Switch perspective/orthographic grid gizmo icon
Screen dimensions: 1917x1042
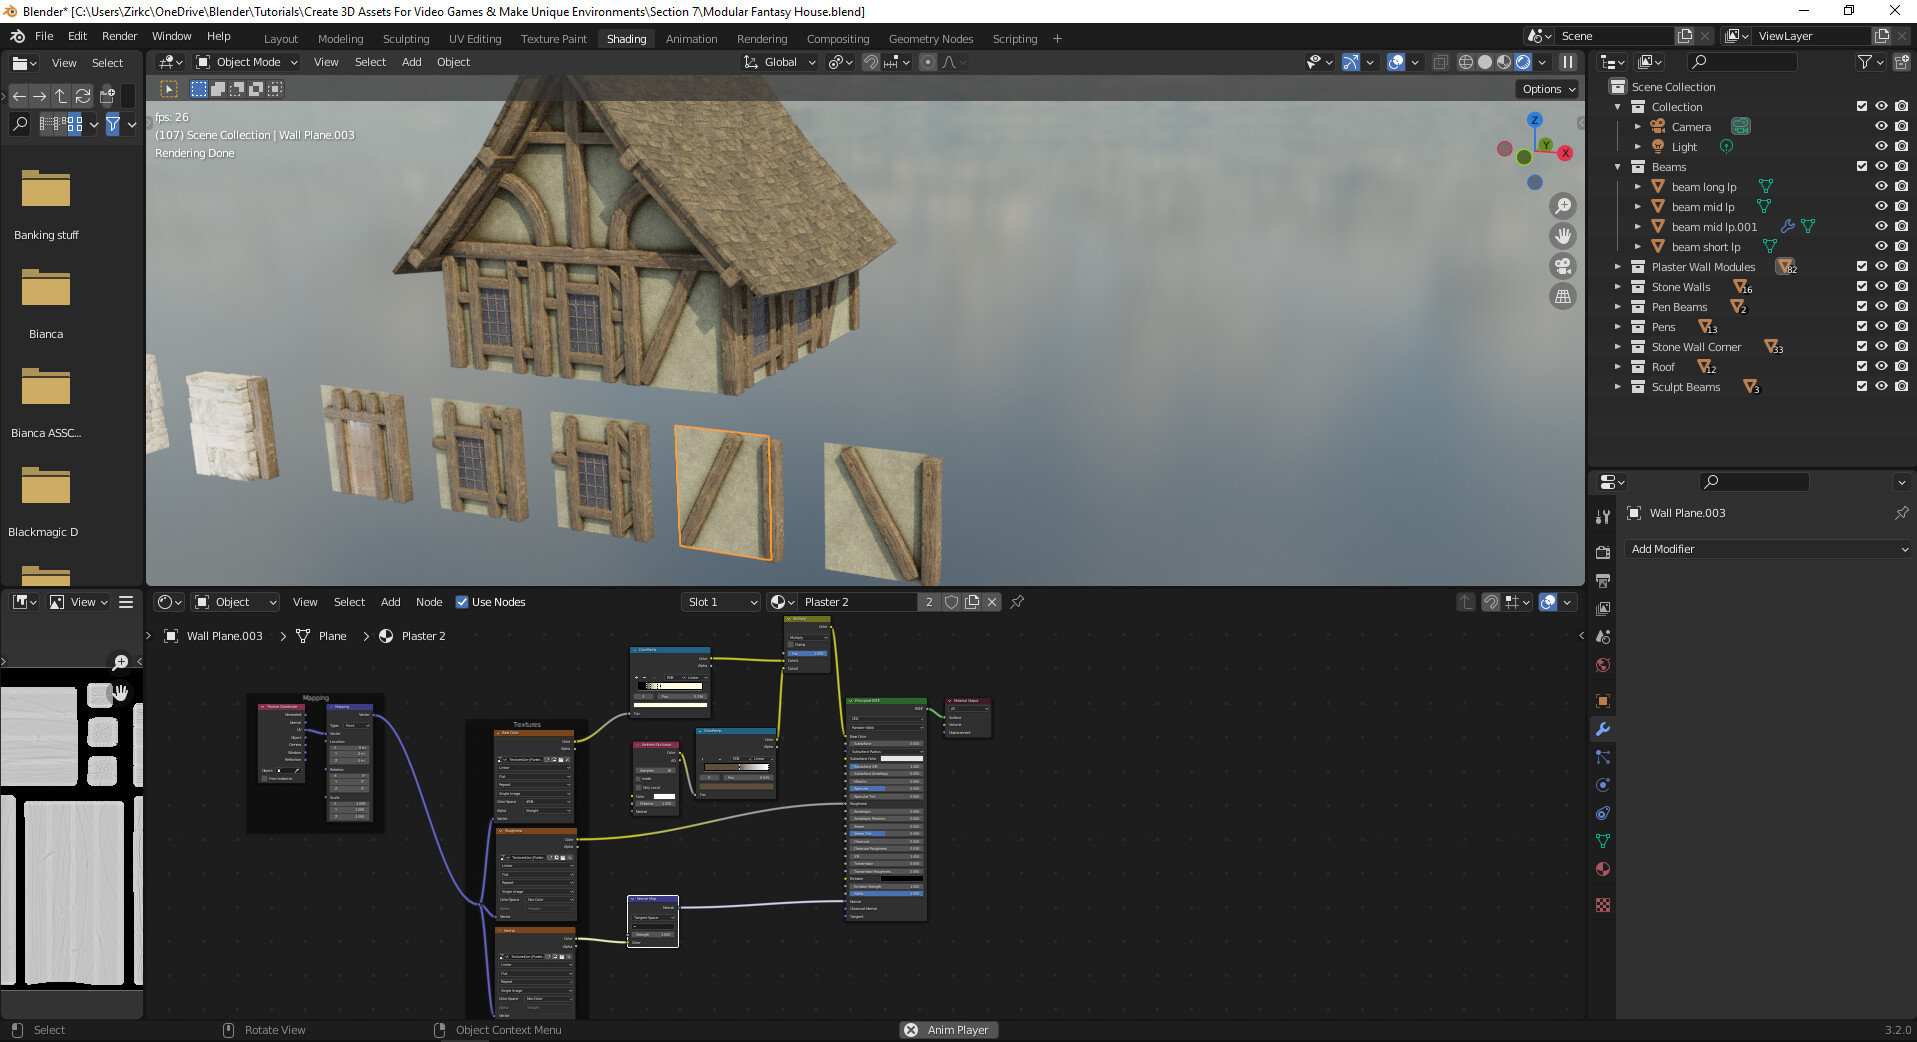tap(1562, 296)
